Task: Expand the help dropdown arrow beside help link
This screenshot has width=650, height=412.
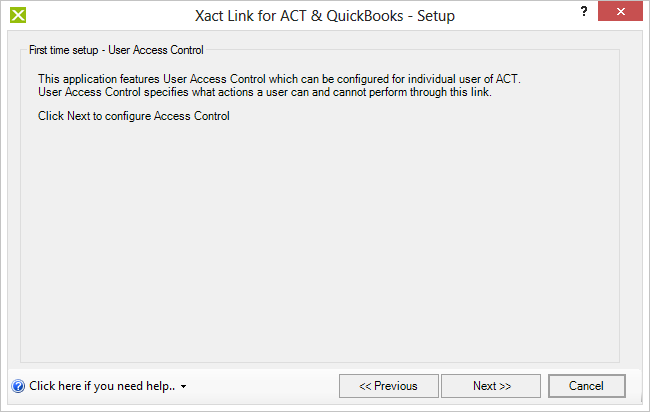Action: click(183, 387)
